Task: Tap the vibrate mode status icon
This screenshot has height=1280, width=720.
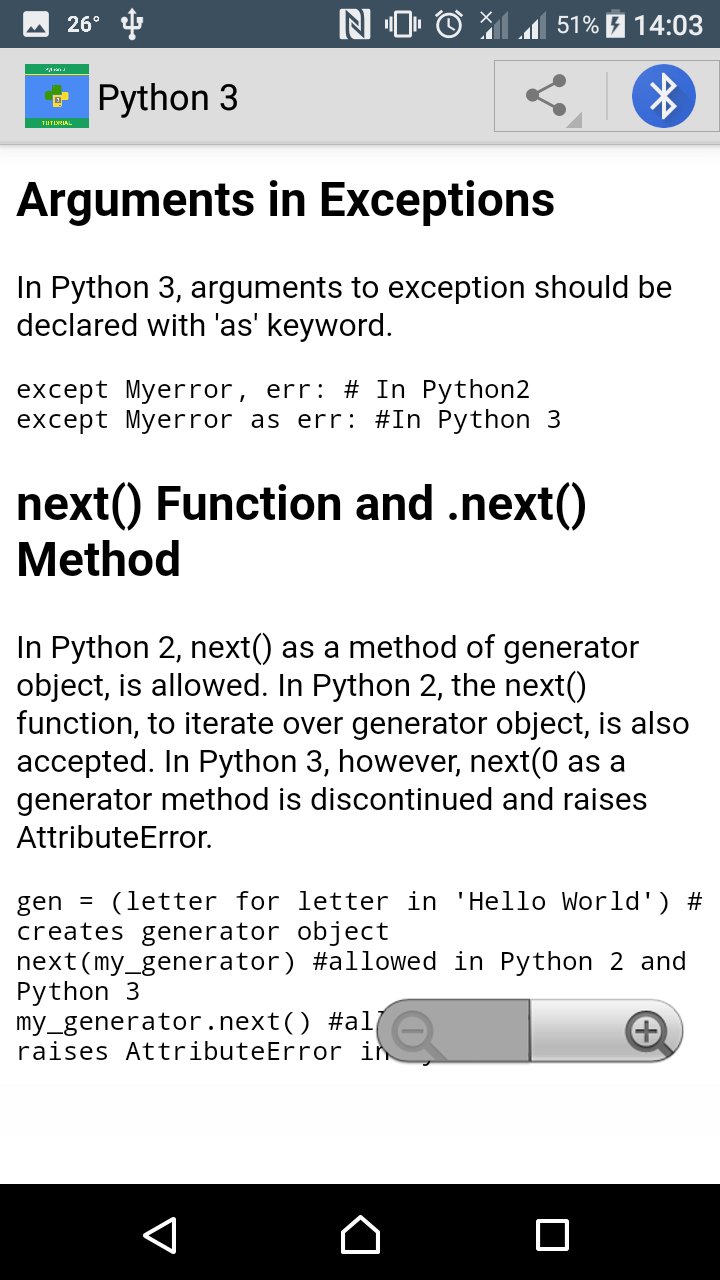Action: coord(402,24)
